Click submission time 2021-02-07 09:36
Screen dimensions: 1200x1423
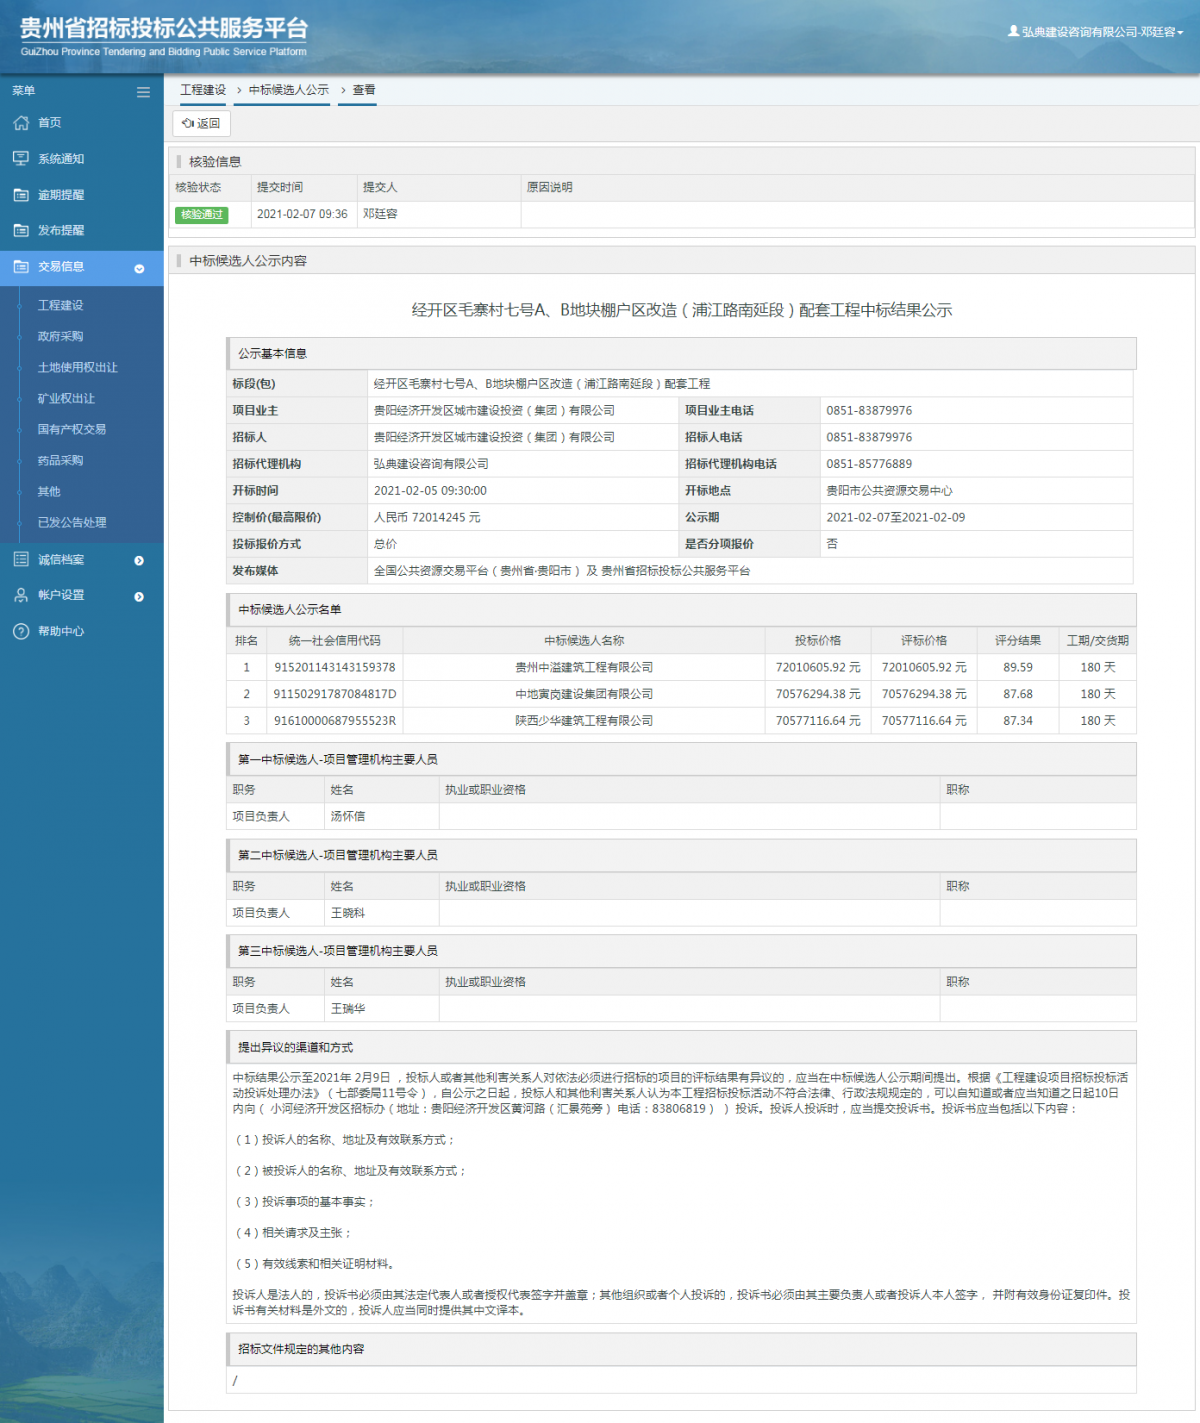pyautogui.click(x=302, y=214)
